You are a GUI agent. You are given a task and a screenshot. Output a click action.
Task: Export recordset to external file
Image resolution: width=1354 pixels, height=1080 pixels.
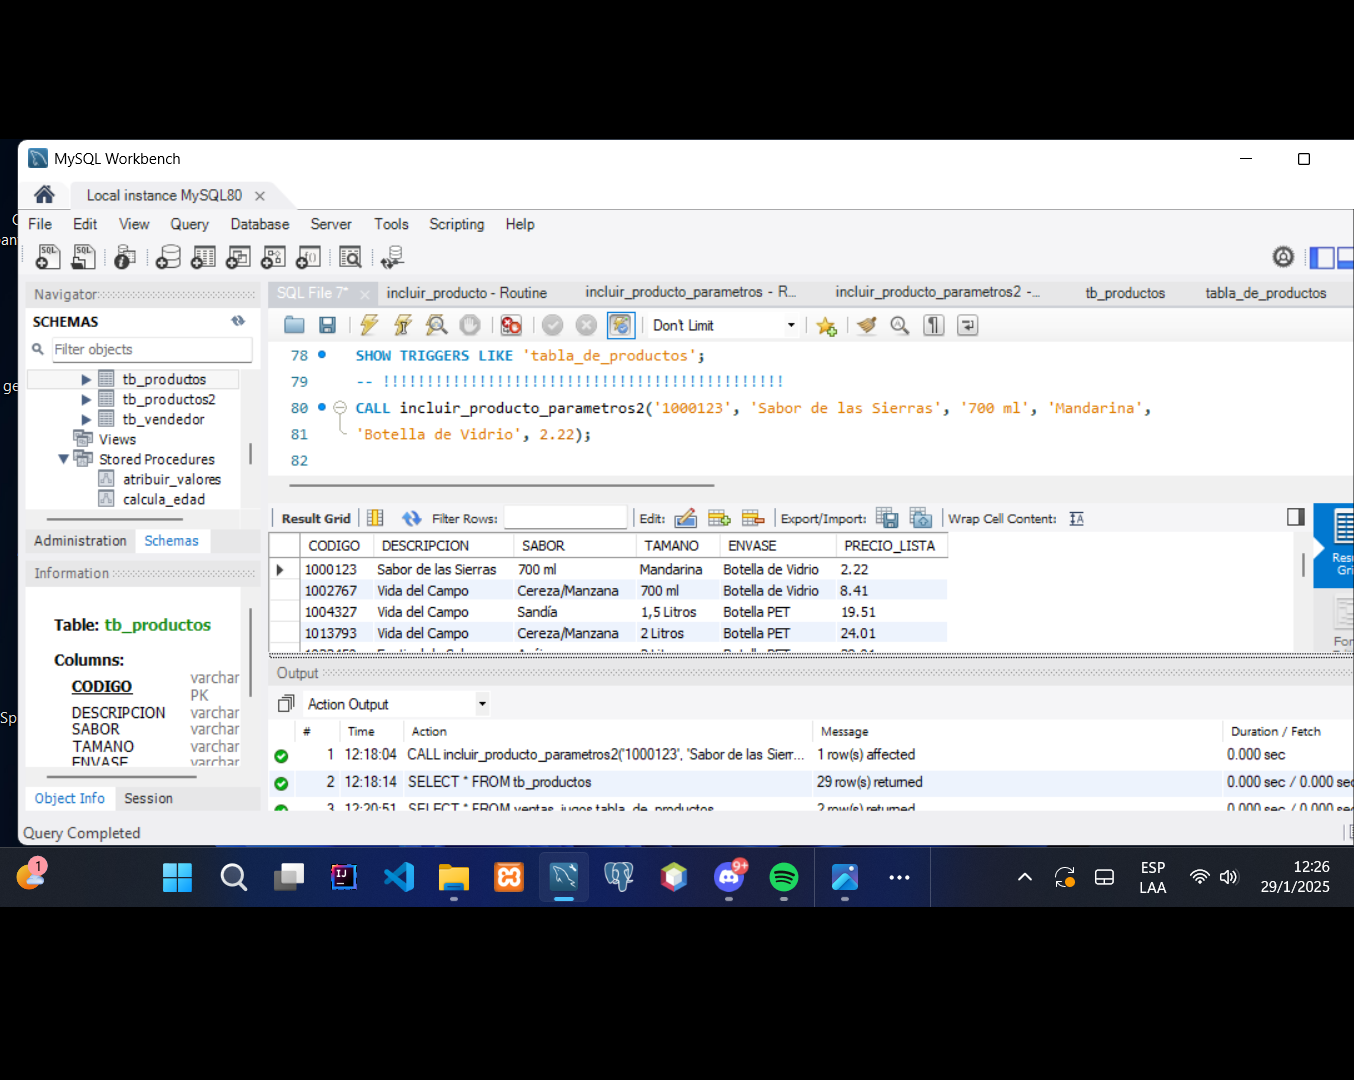[887, 518]
